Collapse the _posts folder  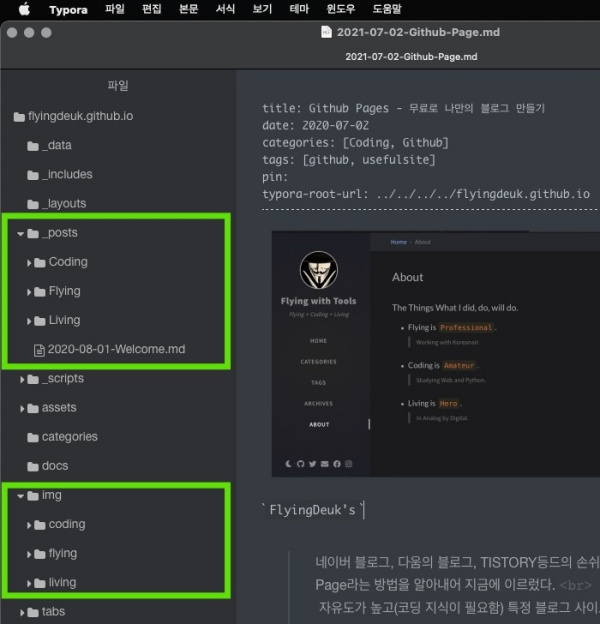point(21,234)
